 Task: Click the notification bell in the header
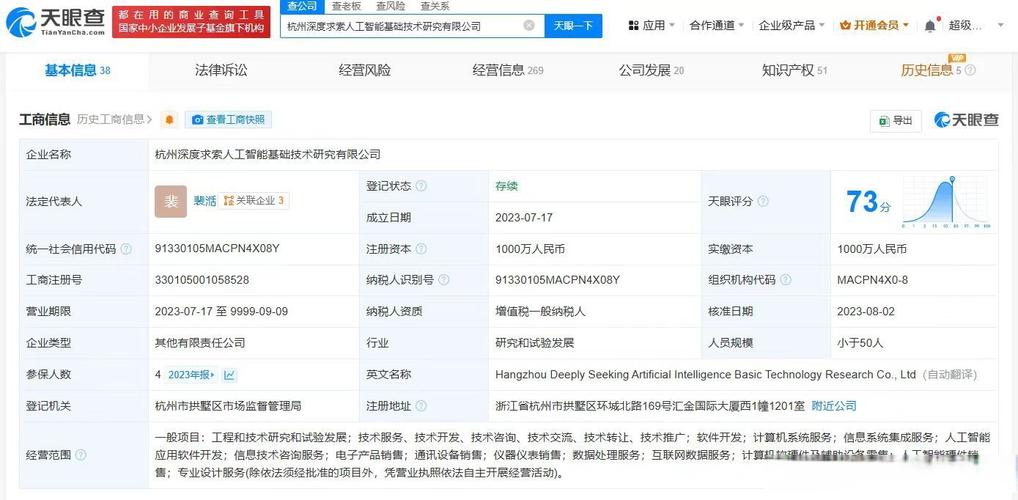(x=930, y=25)
